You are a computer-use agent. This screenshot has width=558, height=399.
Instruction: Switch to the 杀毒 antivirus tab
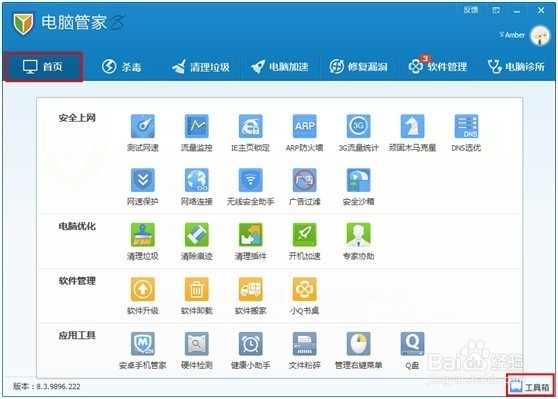[x=121, y=67]
